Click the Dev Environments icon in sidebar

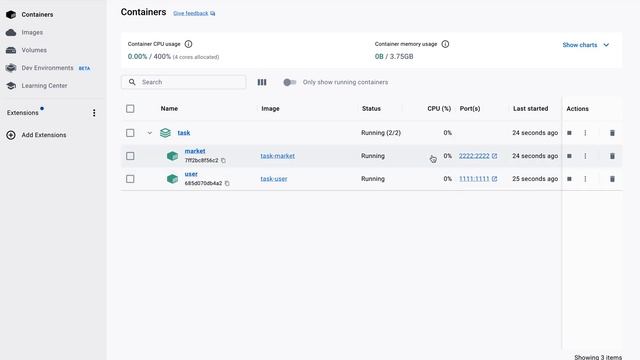click(11, 68)
